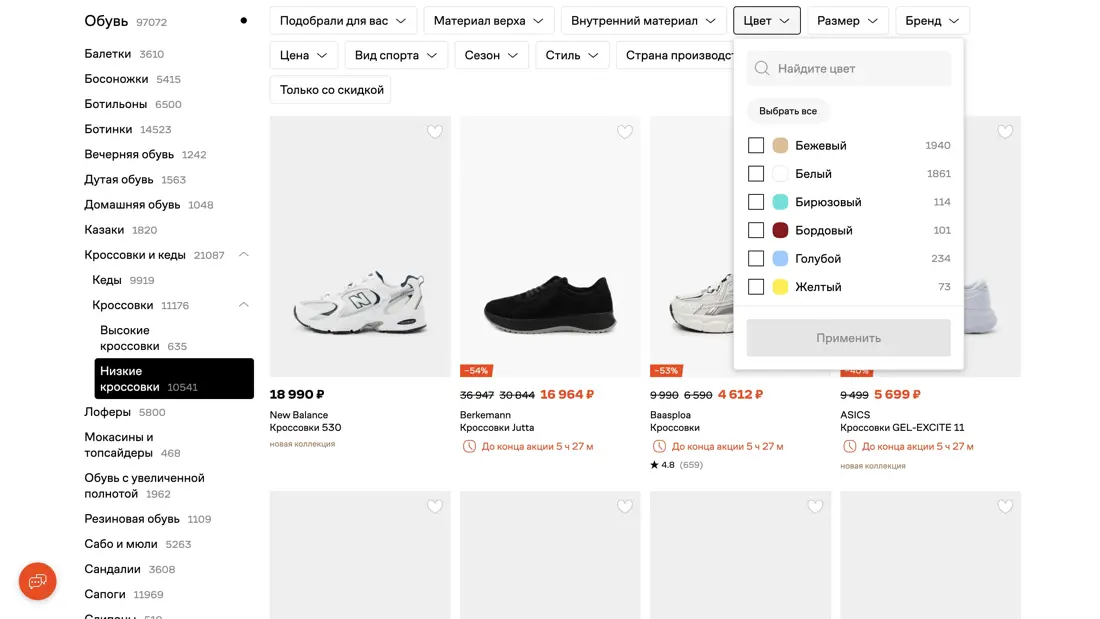Click the search magnifier in color filter

click(x=762, y=68)
